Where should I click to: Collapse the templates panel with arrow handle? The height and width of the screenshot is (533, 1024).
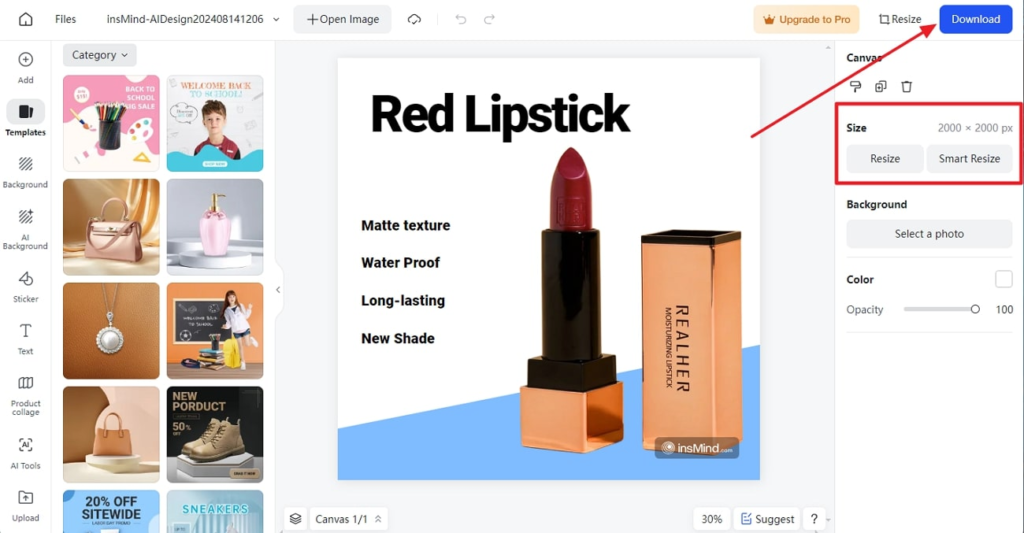pos(278,289)
